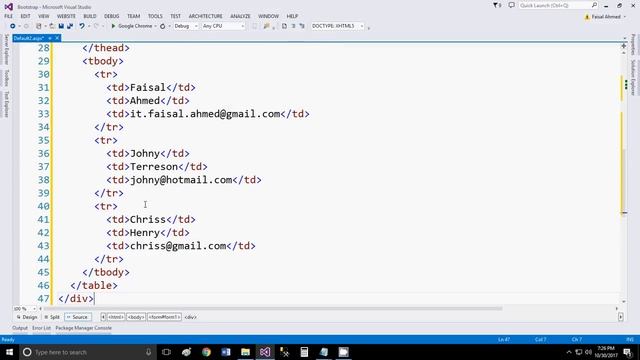Select the <div> breadcrumb tag
640x360 pixels.
191,317
